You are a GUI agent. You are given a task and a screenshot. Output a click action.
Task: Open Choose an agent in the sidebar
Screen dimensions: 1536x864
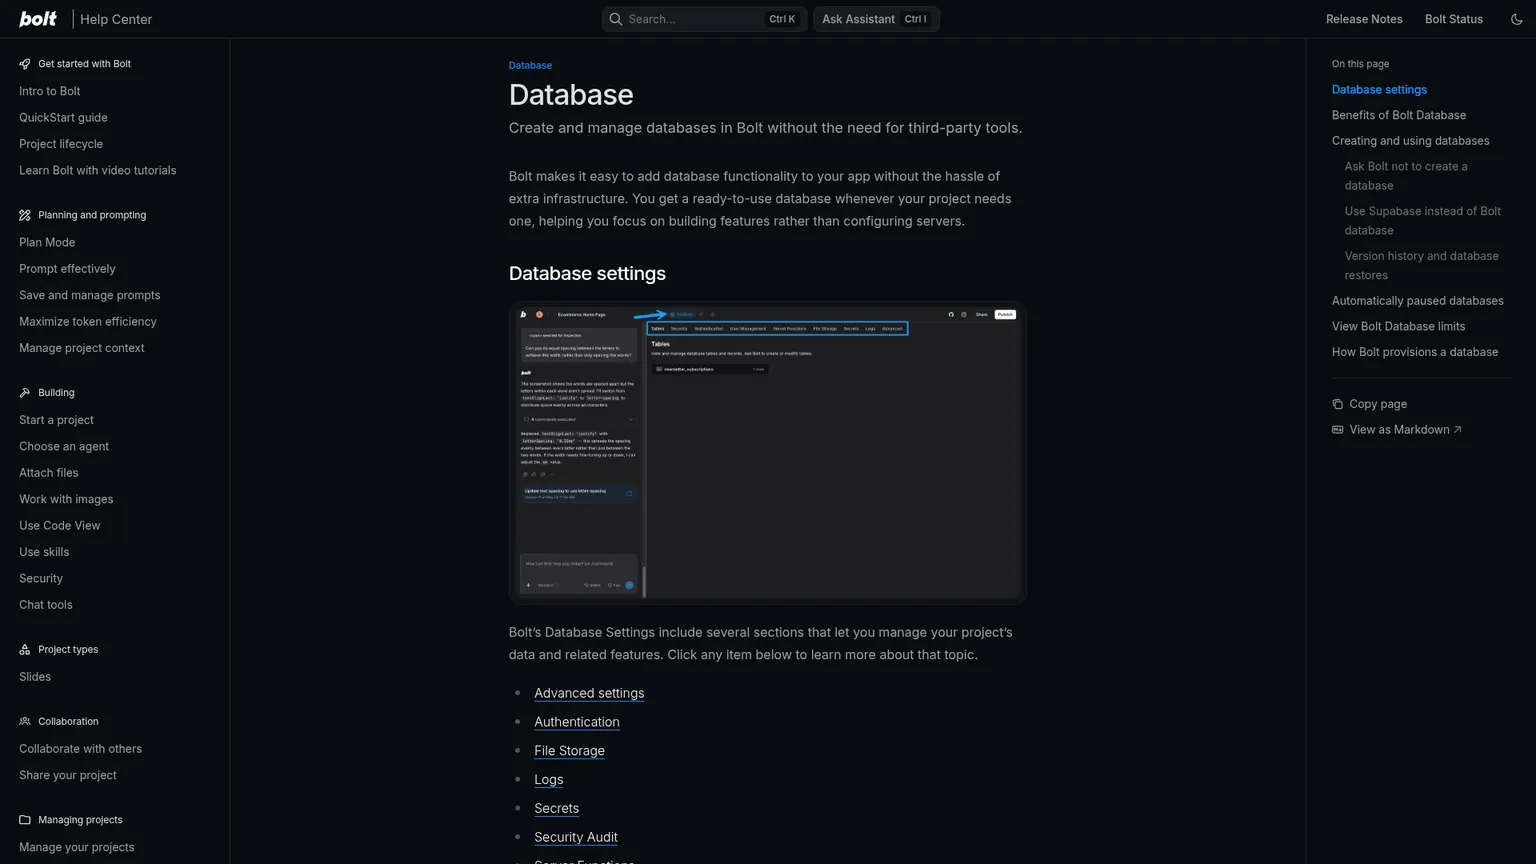[64, 447]
